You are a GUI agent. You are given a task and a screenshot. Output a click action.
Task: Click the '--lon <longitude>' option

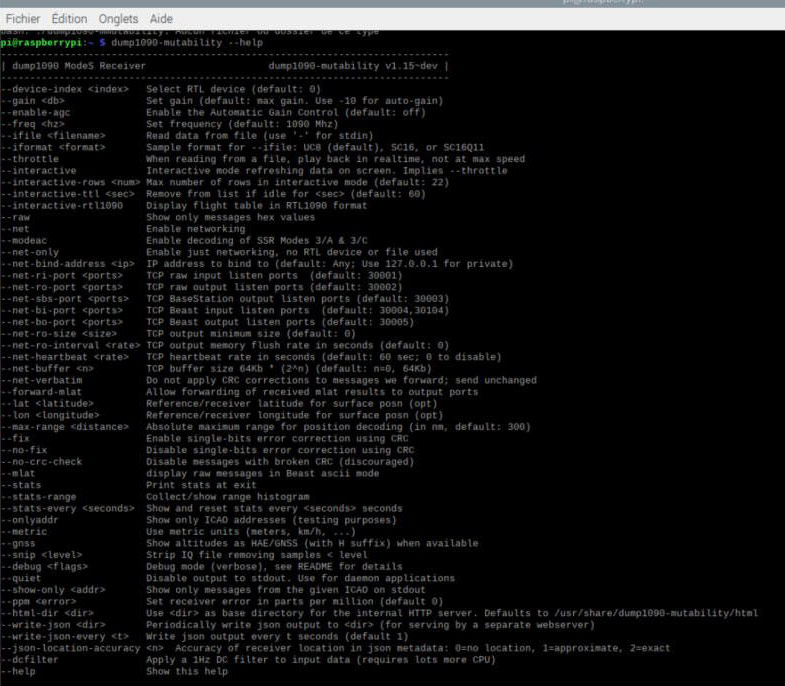[50, 415]
